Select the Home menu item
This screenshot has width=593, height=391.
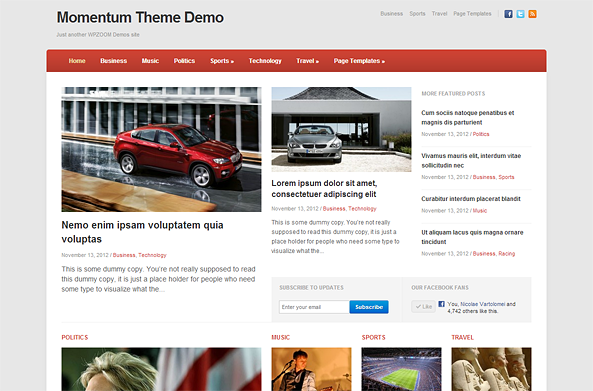[77, 61]
